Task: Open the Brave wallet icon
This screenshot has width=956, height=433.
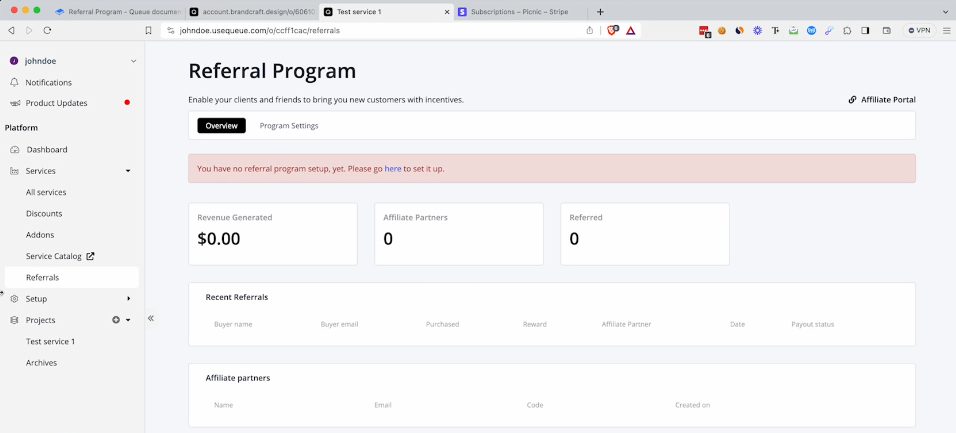Action: coord(887,30)
